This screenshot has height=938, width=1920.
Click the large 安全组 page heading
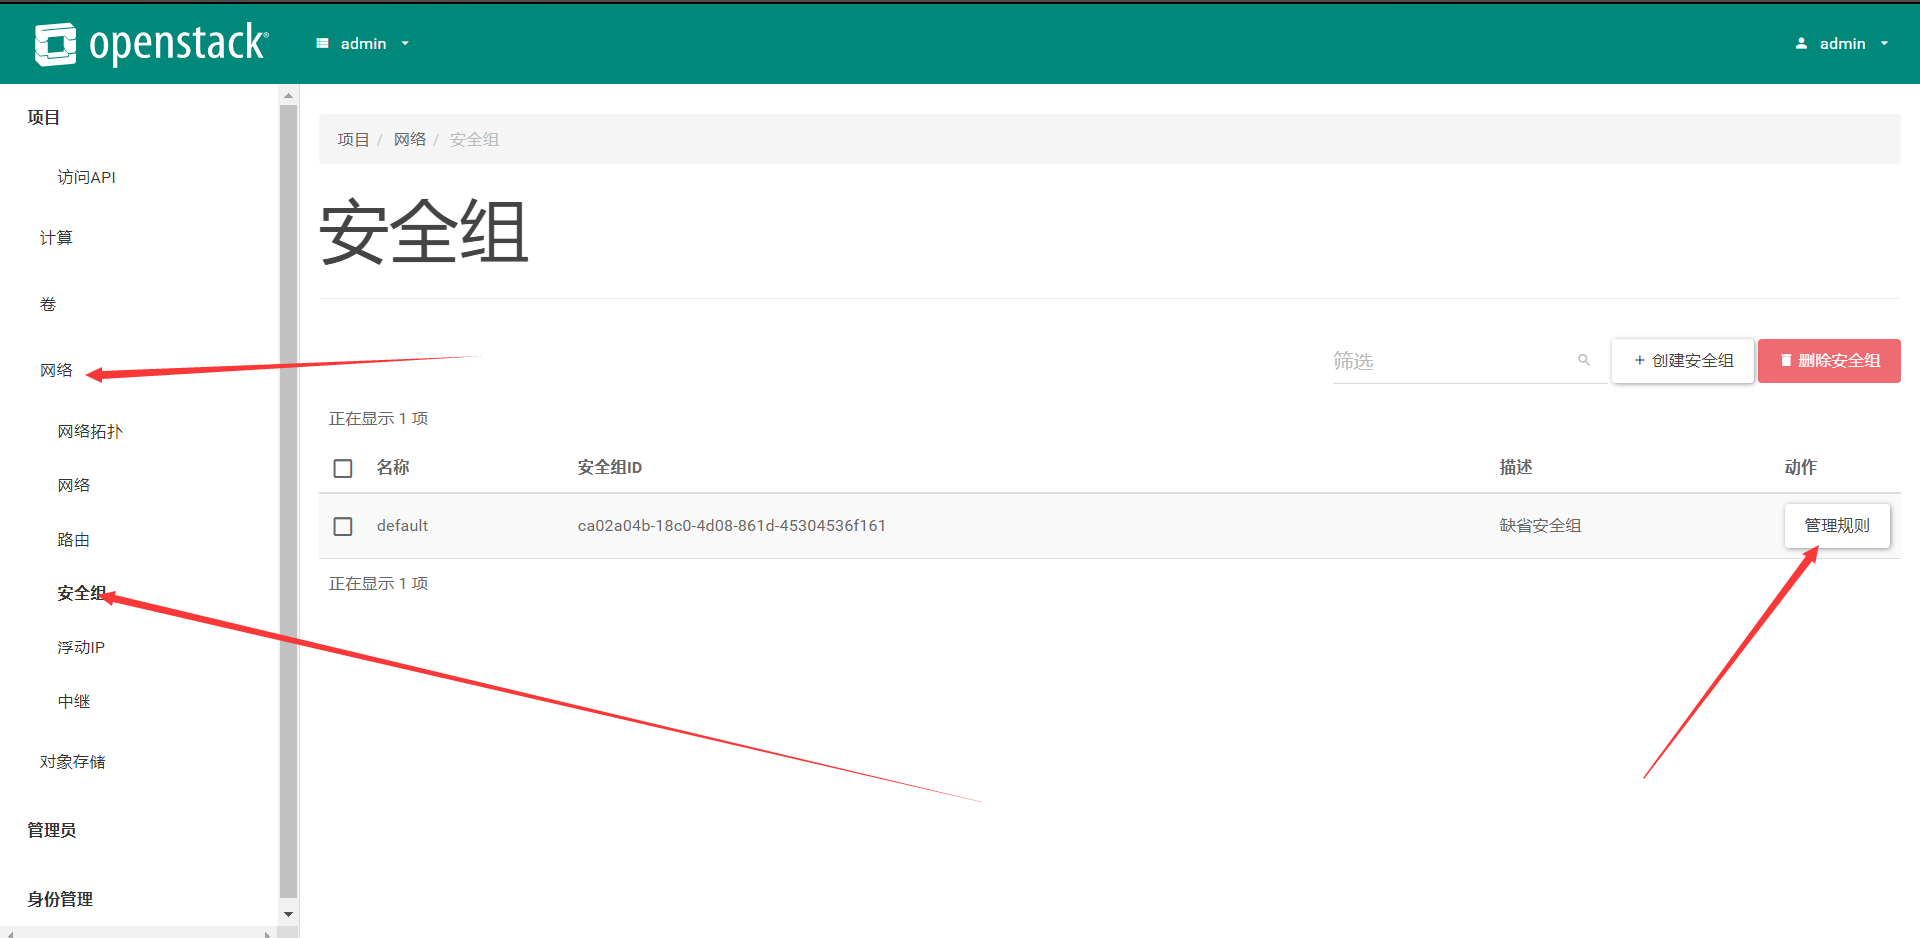point(424,232)
